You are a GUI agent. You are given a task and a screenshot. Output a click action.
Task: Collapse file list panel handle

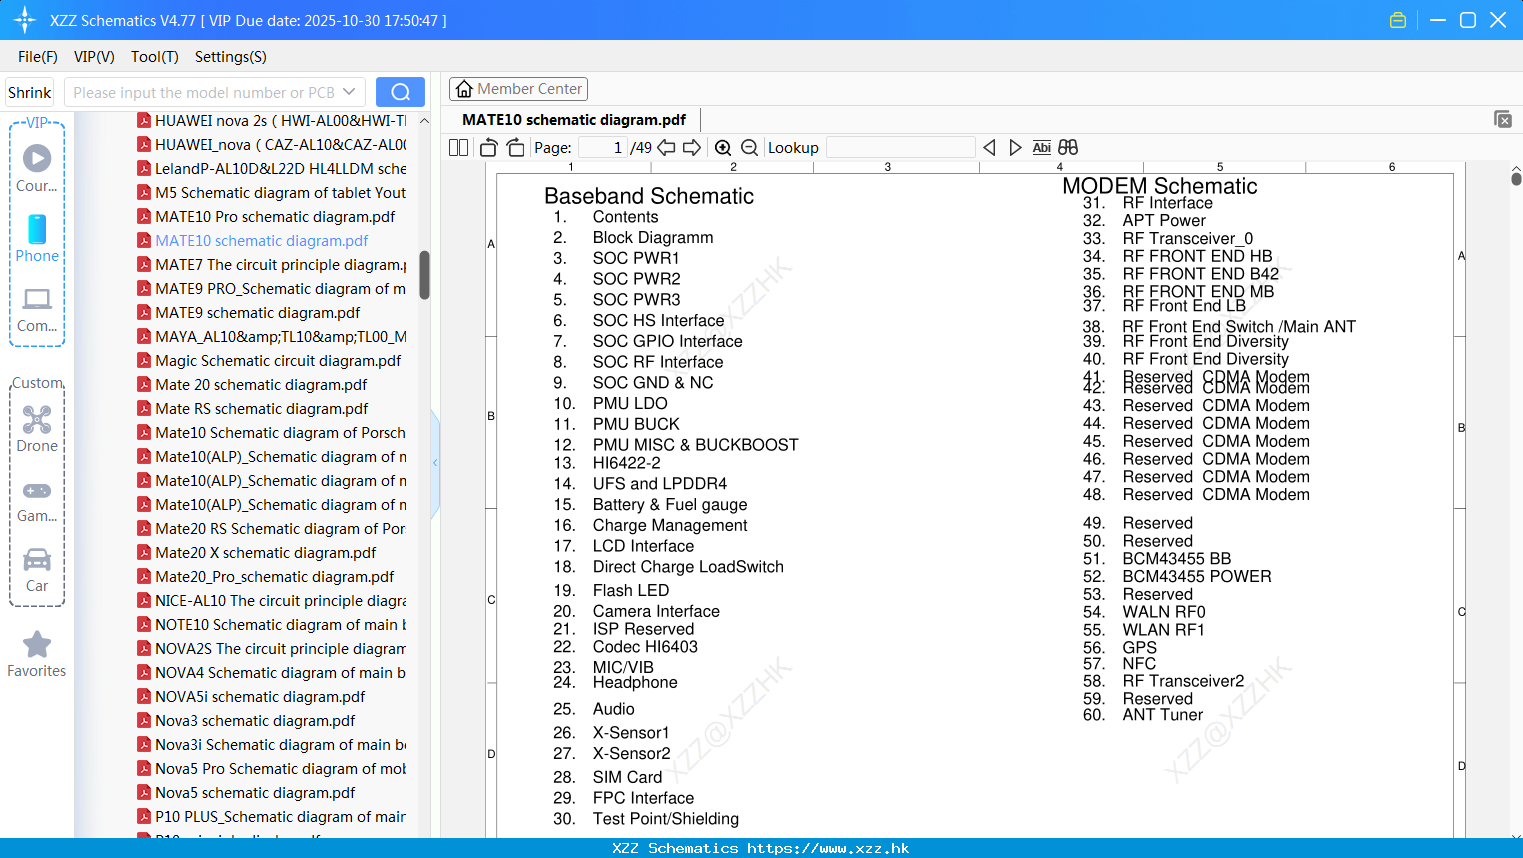coord(435,462)
